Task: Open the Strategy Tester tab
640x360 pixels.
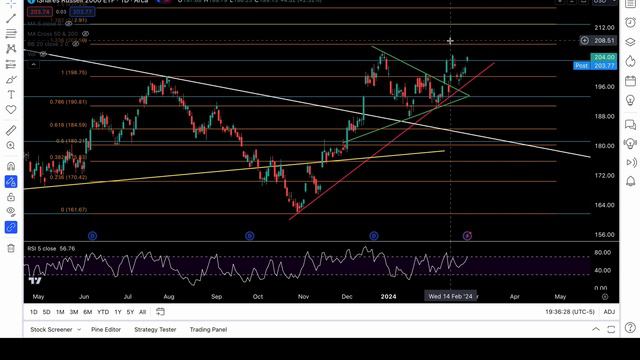Action: pyautogui.click(x=155, y=329)
